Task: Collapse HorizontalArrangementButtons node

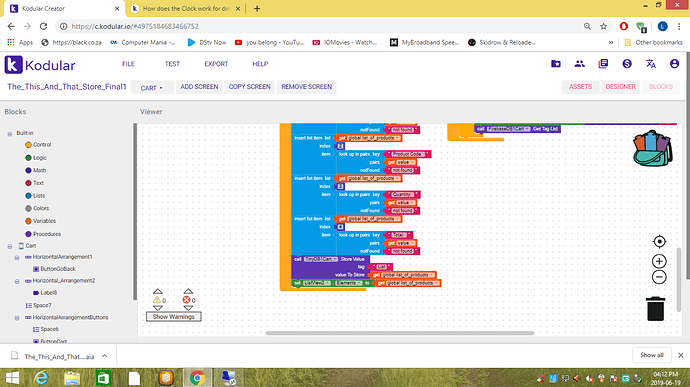Action: coord(17,317)
